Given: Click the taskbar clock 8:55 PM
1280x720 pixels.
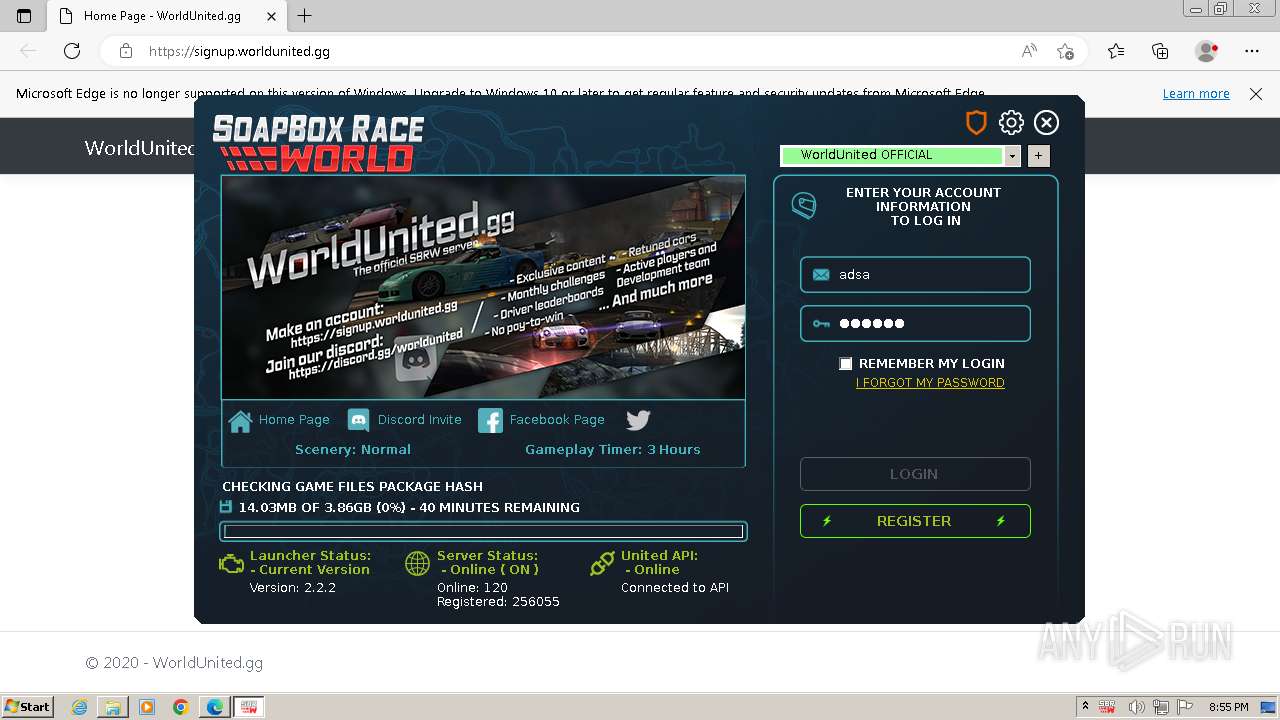Looking at the screenshot, I should click(1228, 707).
